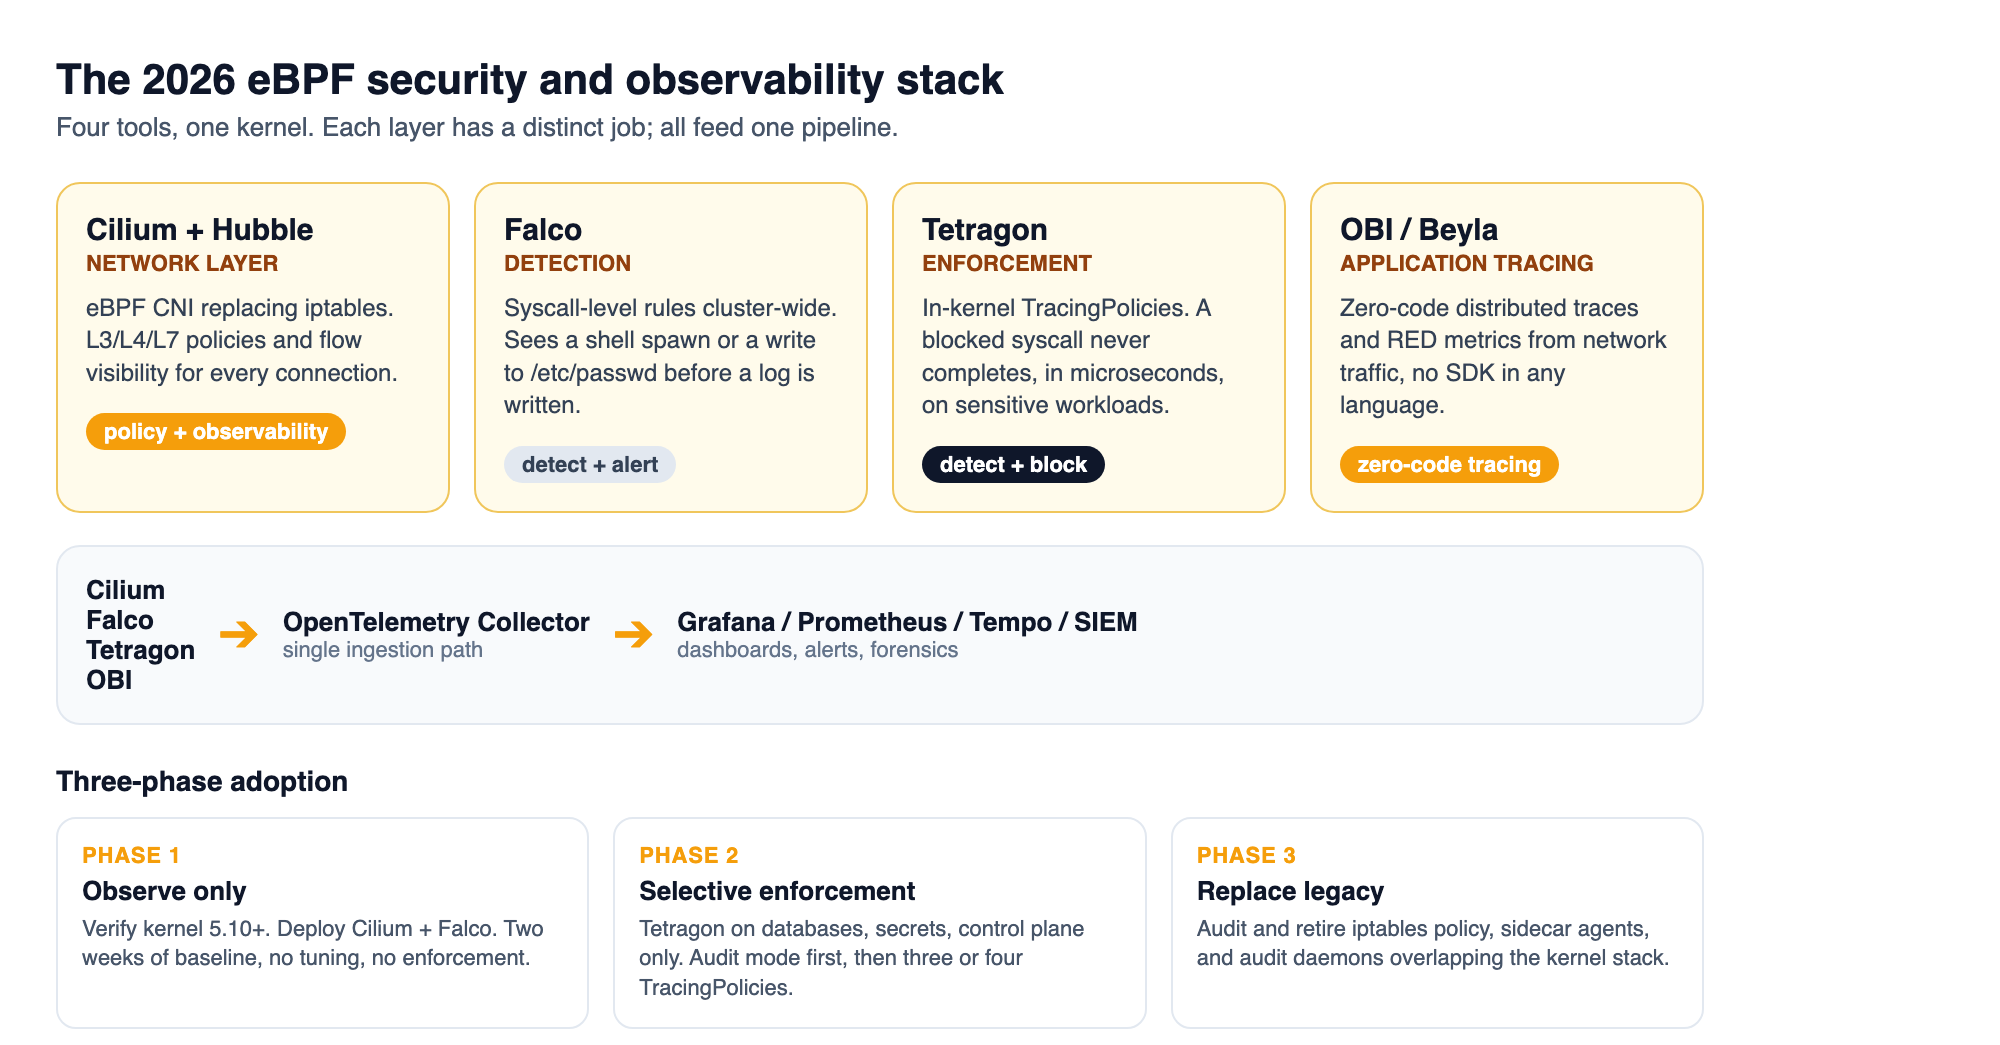Click the 'NETWORK LAYER' label
This screenshot has height=1045, width=2000.
[182, 264]
